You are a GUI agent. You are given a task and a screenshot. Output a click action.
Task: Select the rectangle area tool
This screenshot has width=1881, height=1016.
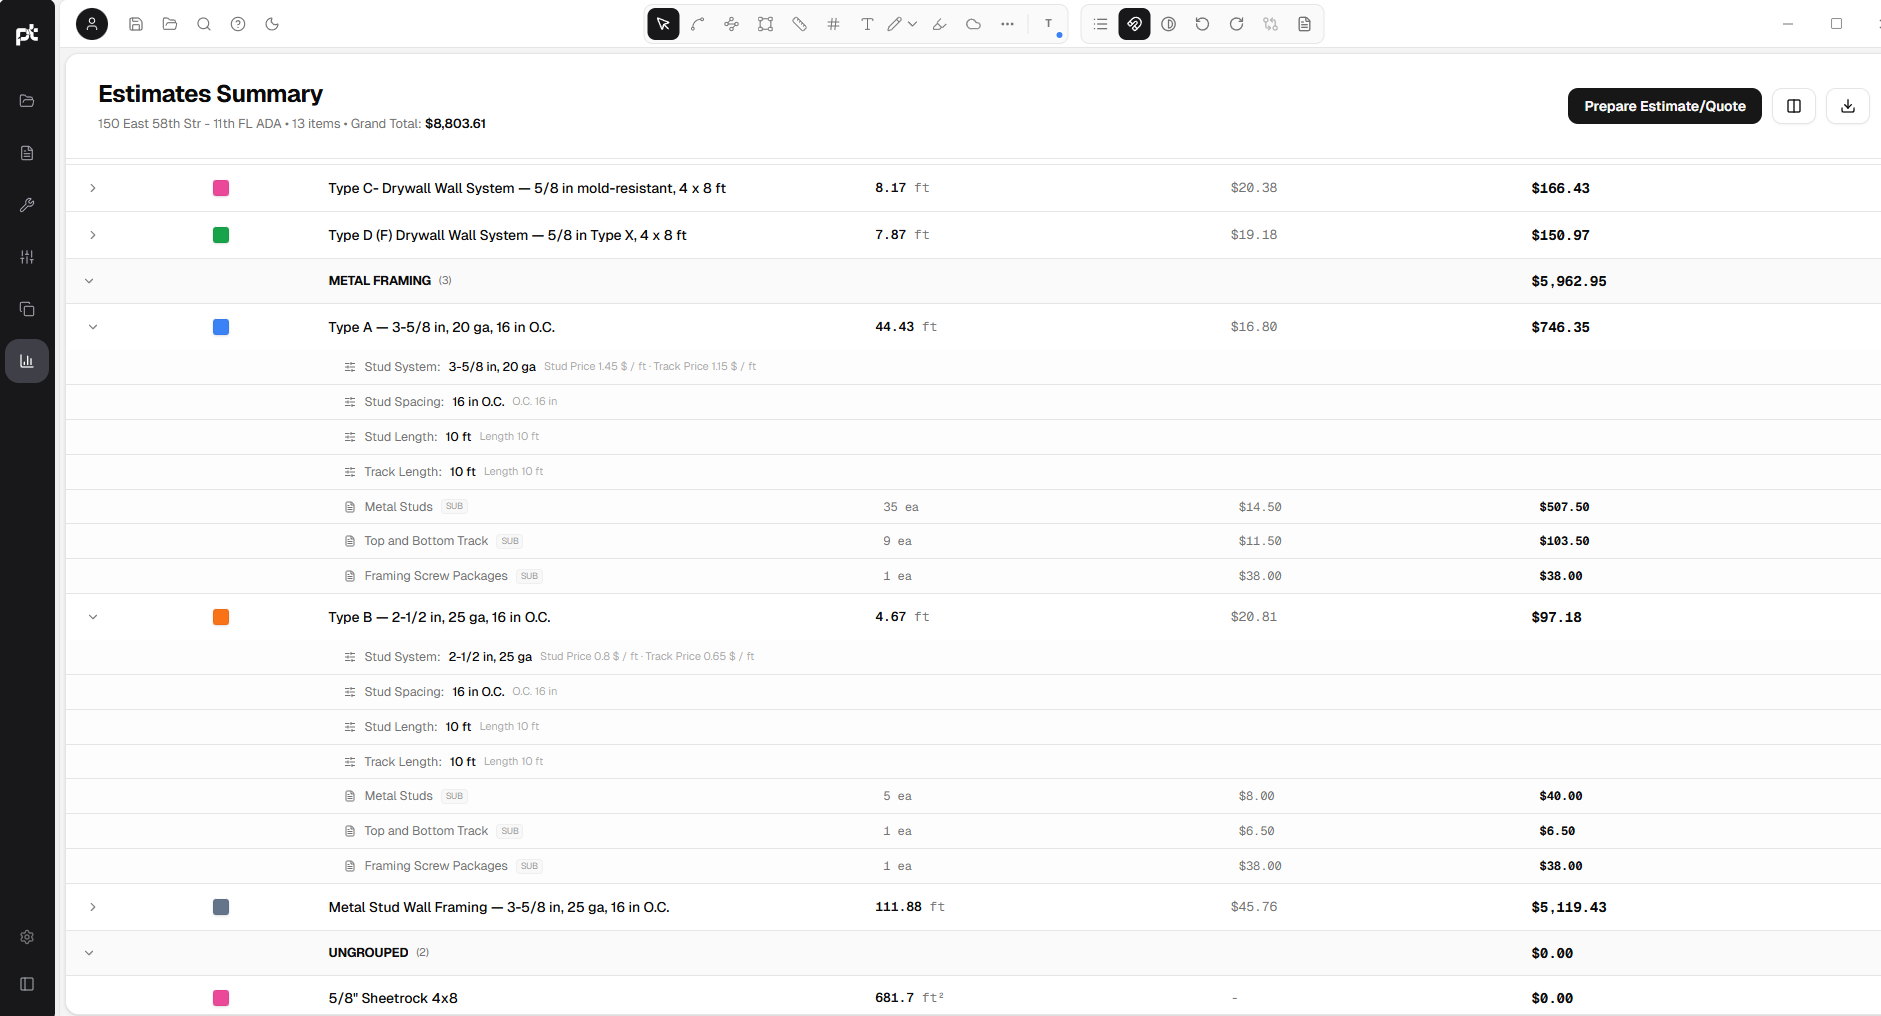click(766, 24)
